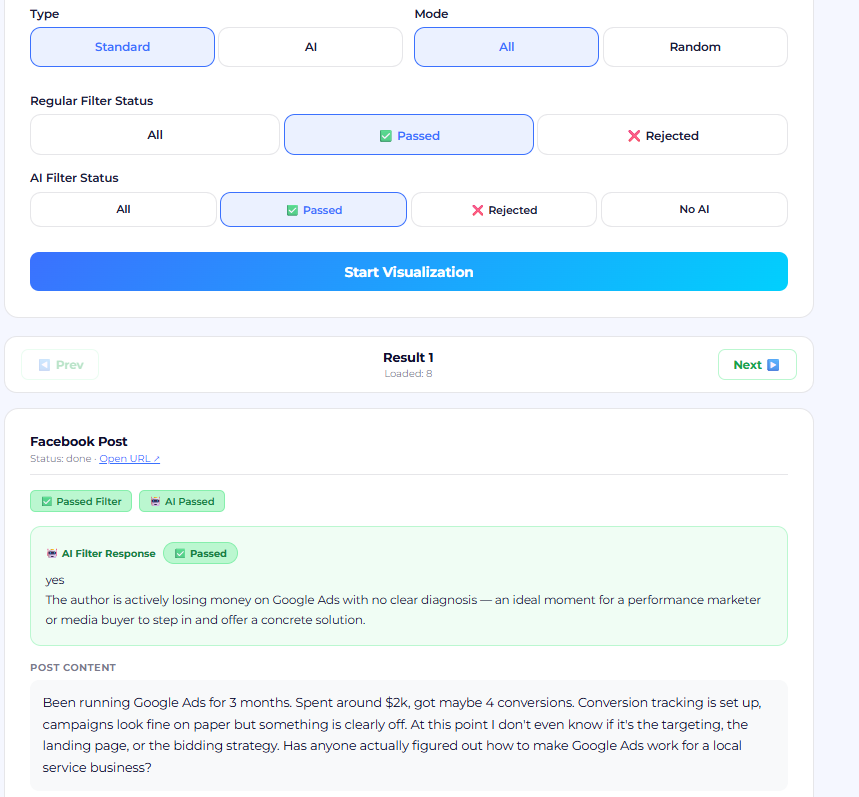Click the Passed badge in AI Filter Response

201,553
